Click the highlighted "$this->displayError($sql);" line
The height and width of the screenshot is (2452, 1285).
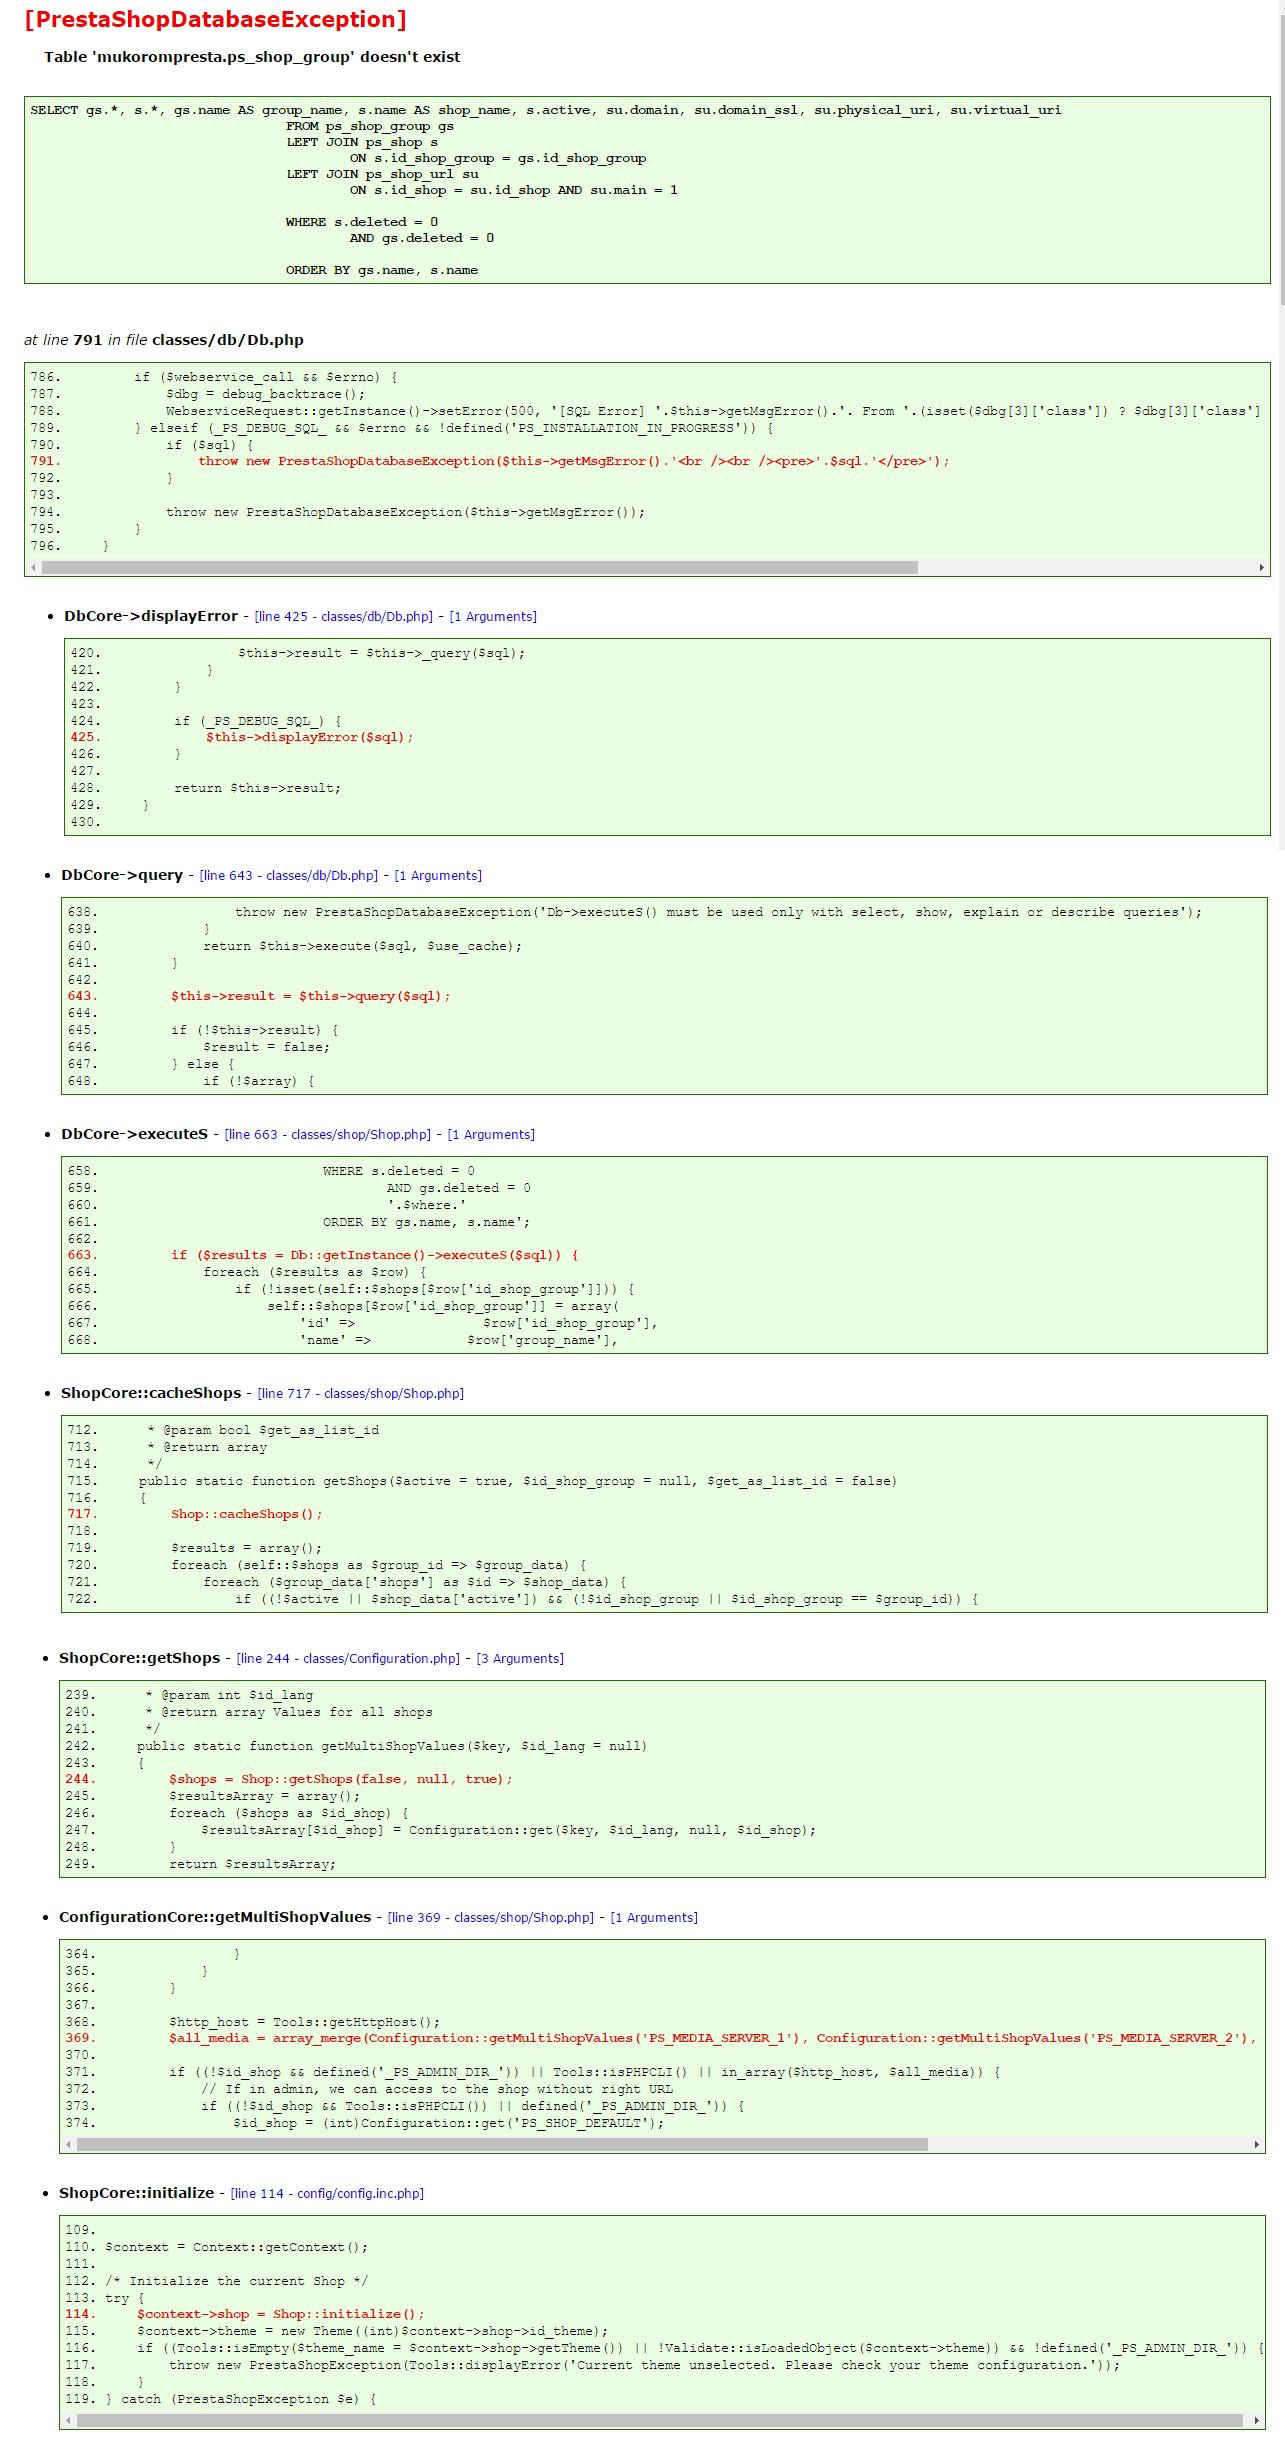pos(310,737)
